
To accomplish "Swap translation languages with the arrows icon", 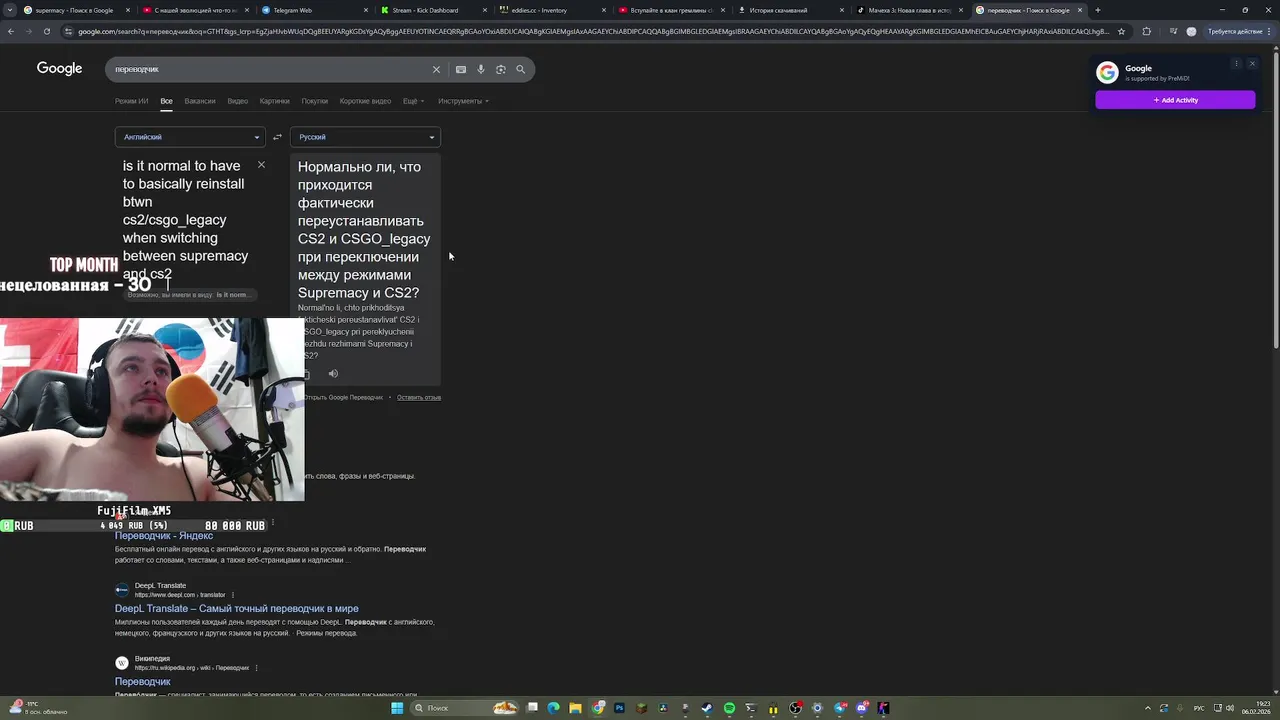I will [x=278, y=137].
